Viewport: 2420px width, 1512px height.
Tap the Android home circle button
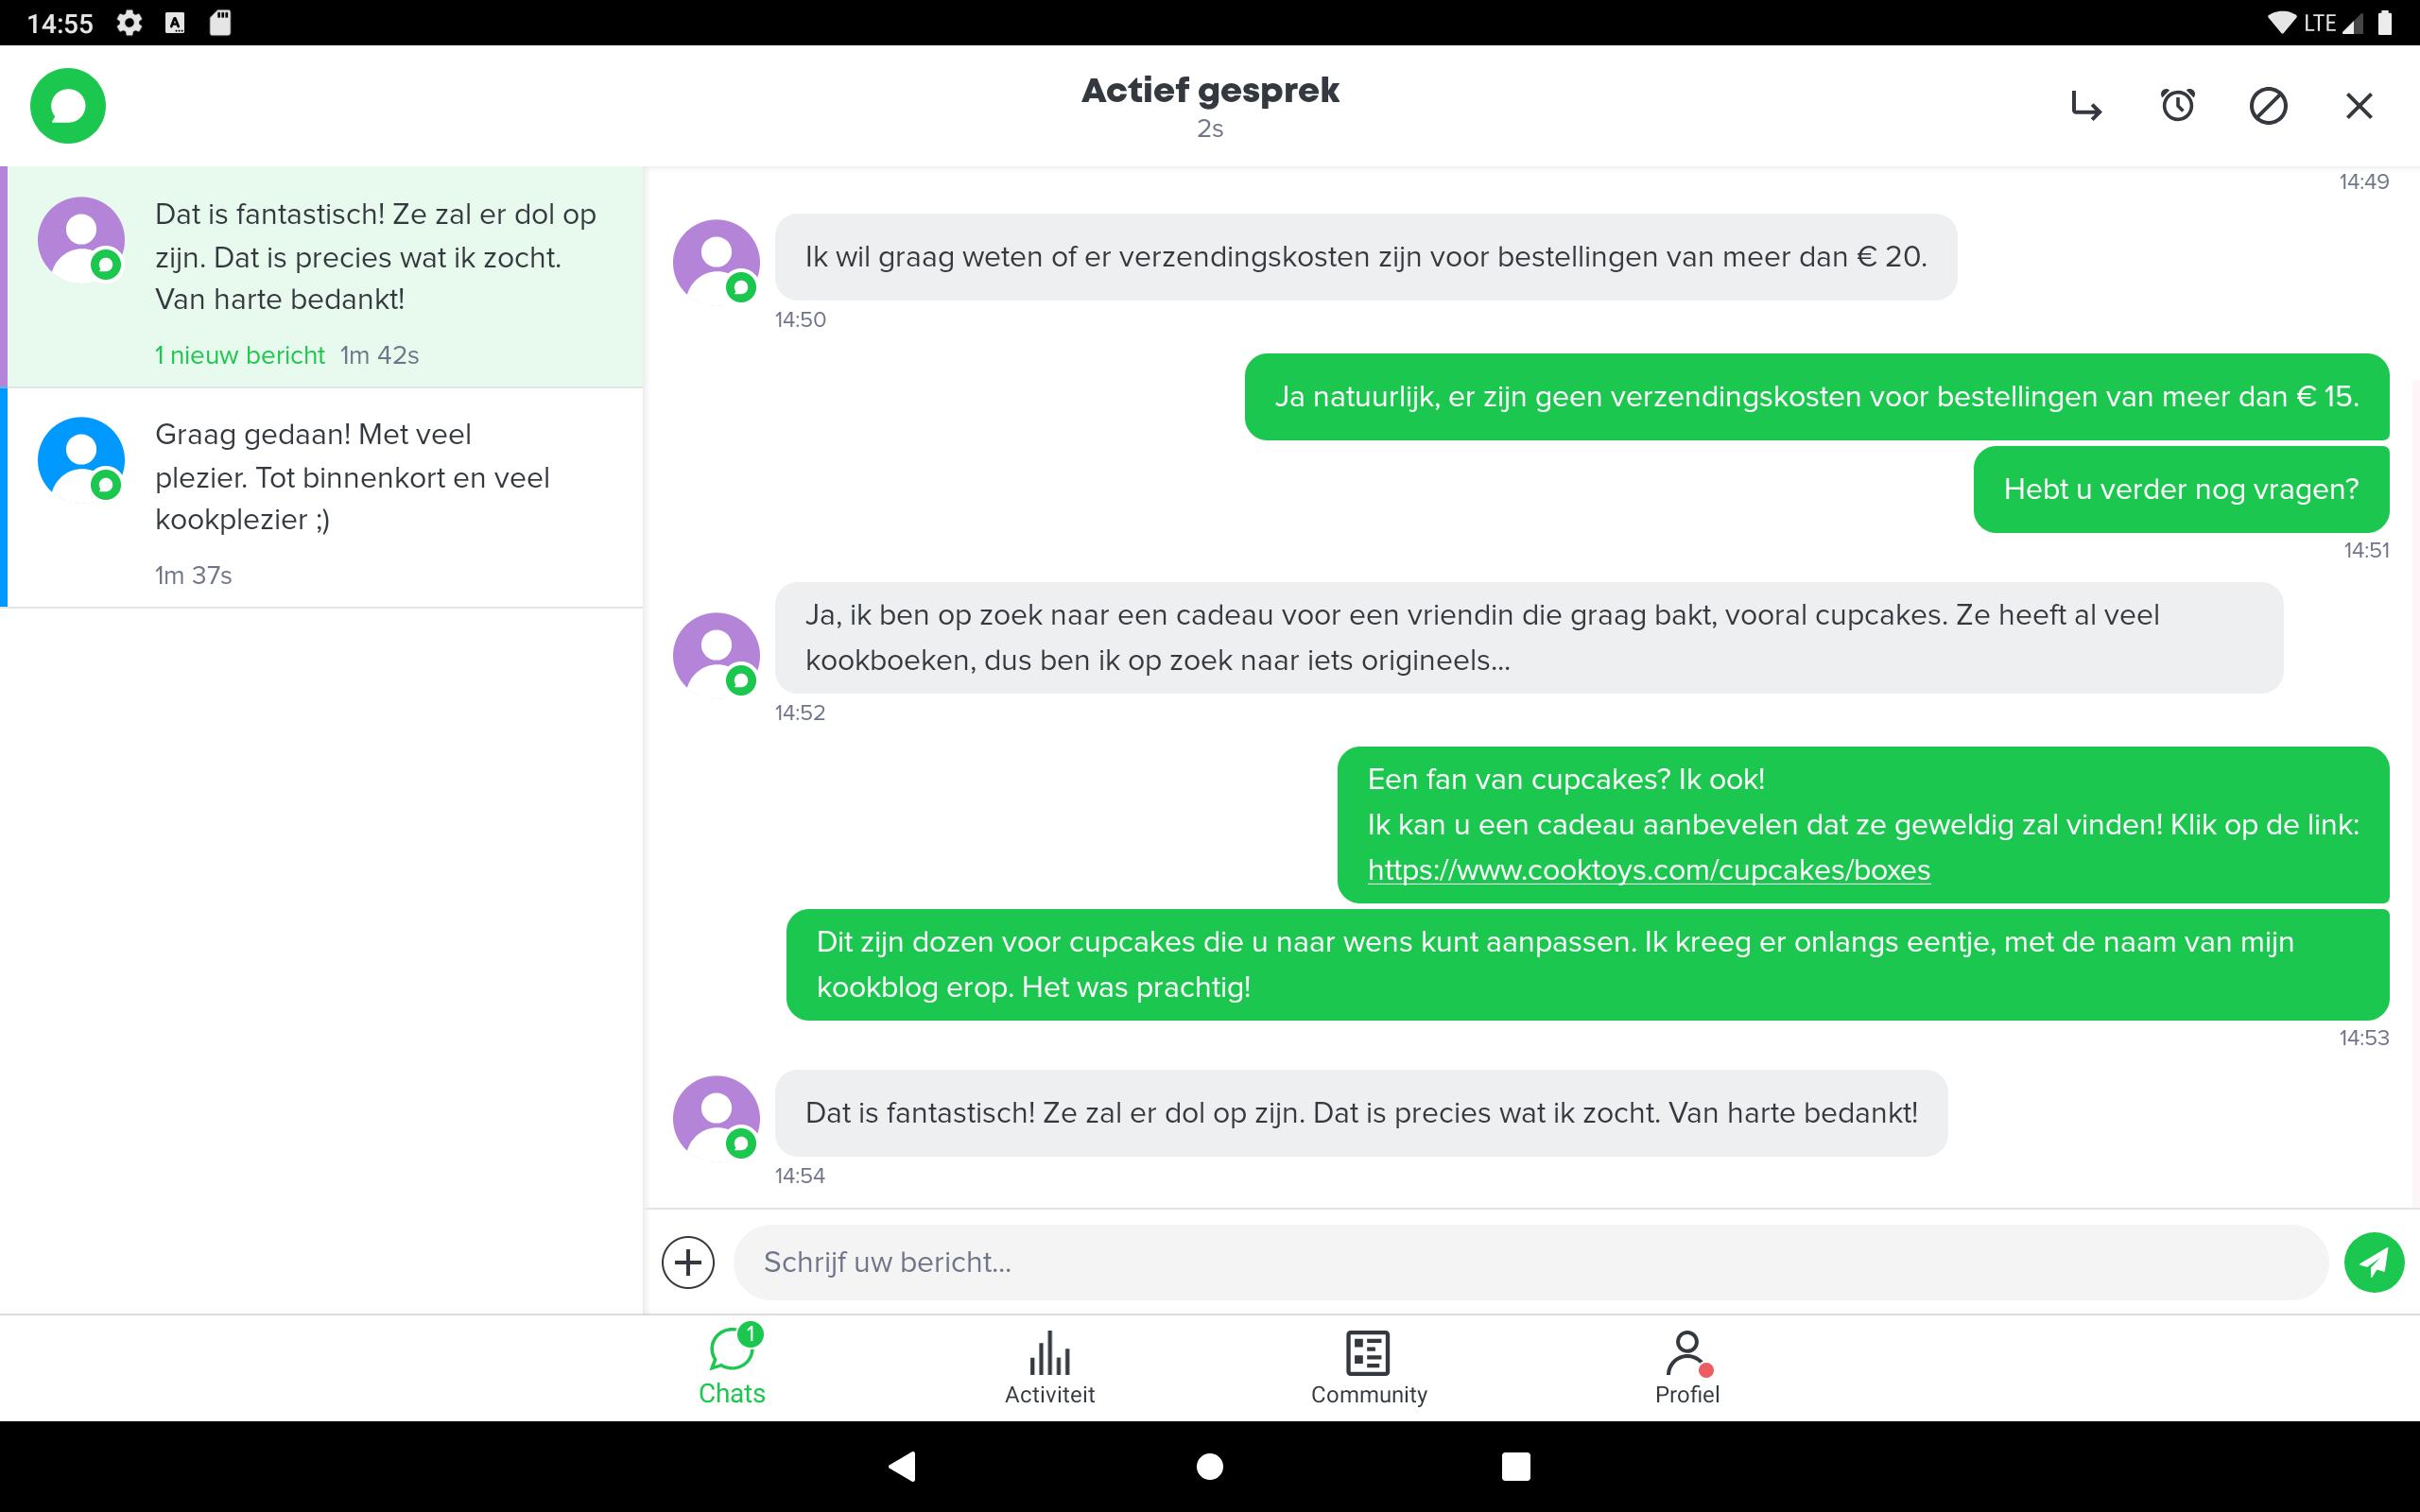(x=1210, y=1466)
